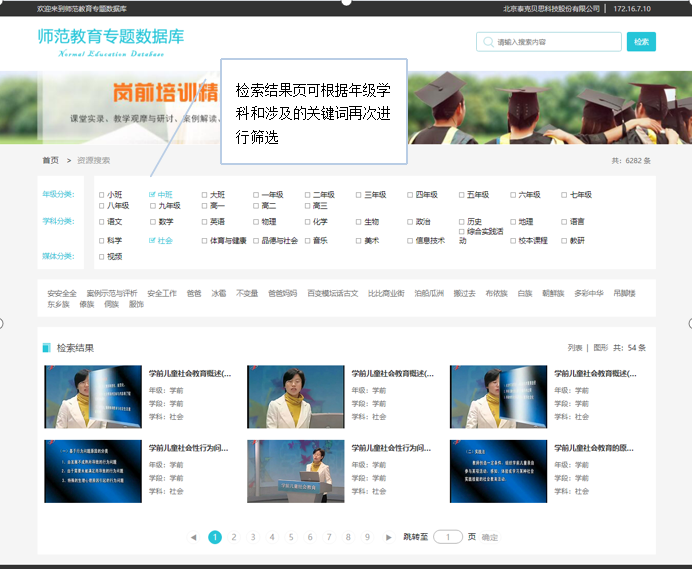The height and width of the screenshot is (569, 692).
Task: Click the 首页 breadcrumb link
Action: coord(50,160)
